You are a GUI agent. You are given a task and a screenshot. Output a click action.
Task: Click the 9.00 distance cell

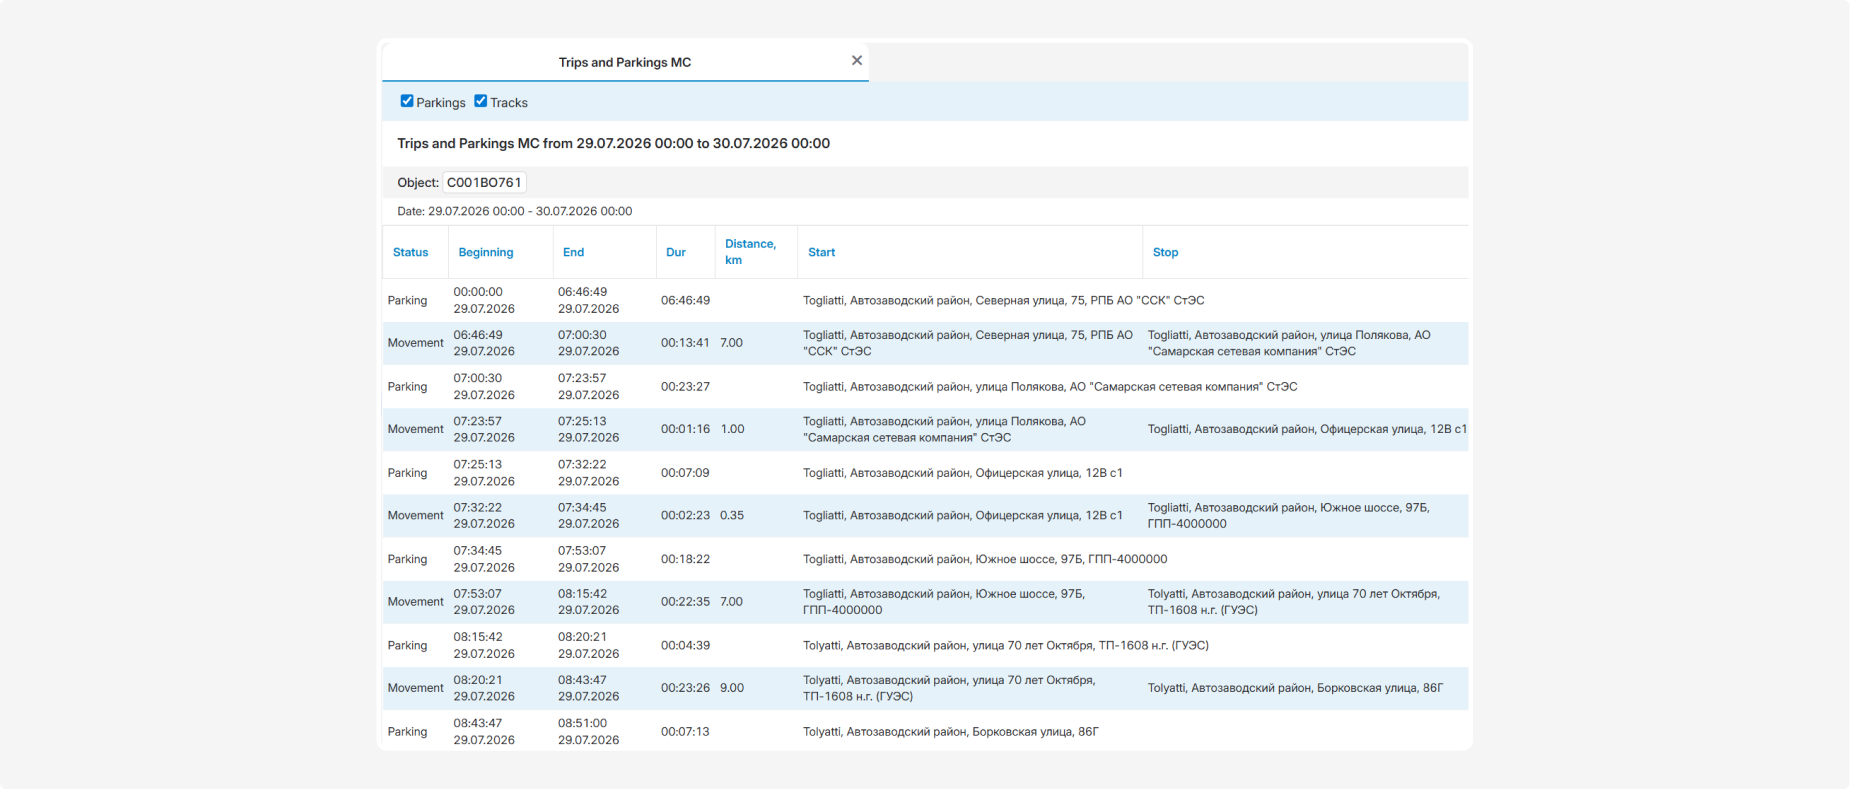732,688
